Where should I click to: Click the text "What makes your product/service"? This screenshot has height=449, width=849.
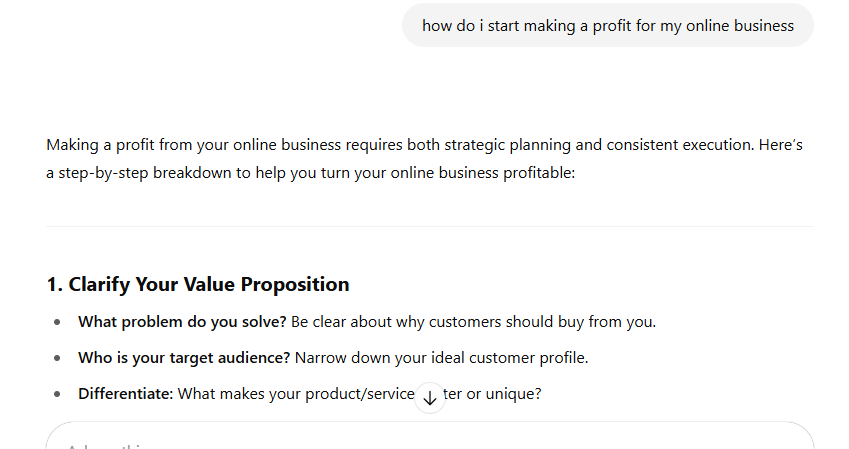coord(295,394)
